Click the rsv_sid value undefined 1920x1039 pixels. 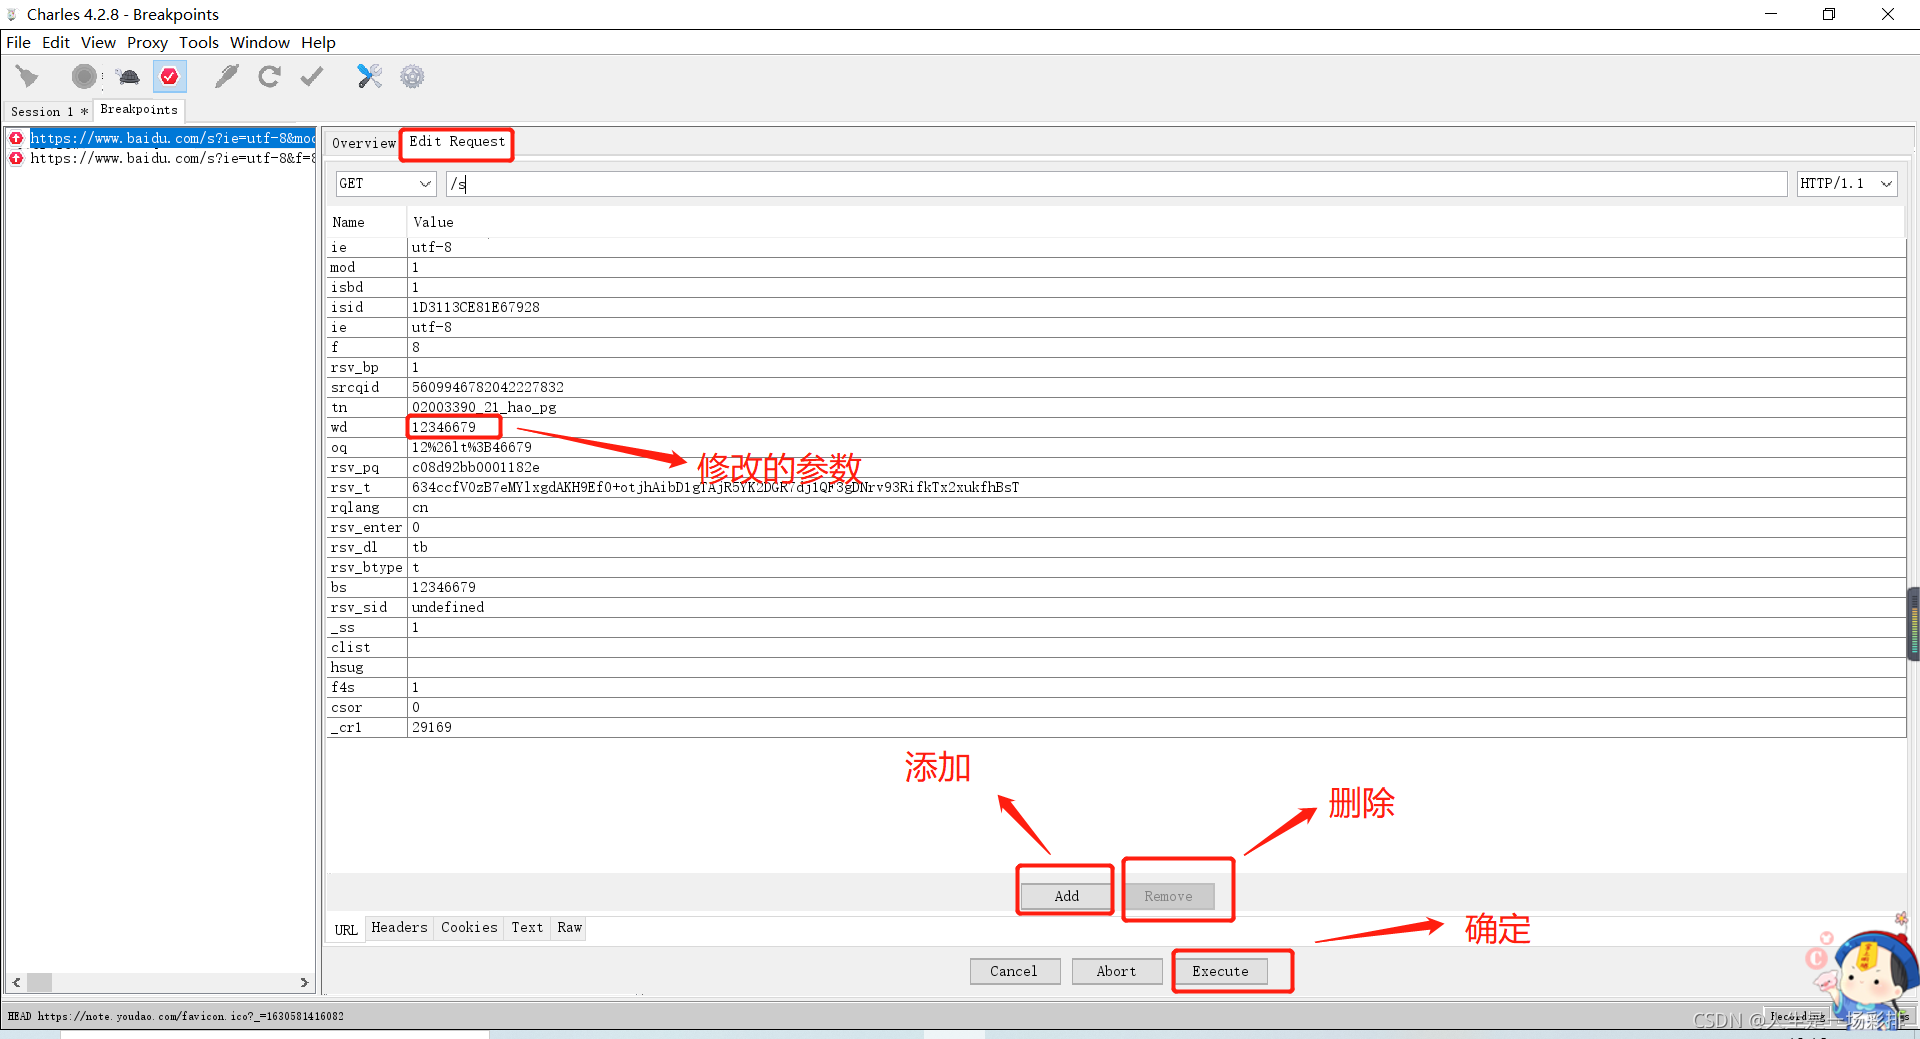[x=448, y=607]
